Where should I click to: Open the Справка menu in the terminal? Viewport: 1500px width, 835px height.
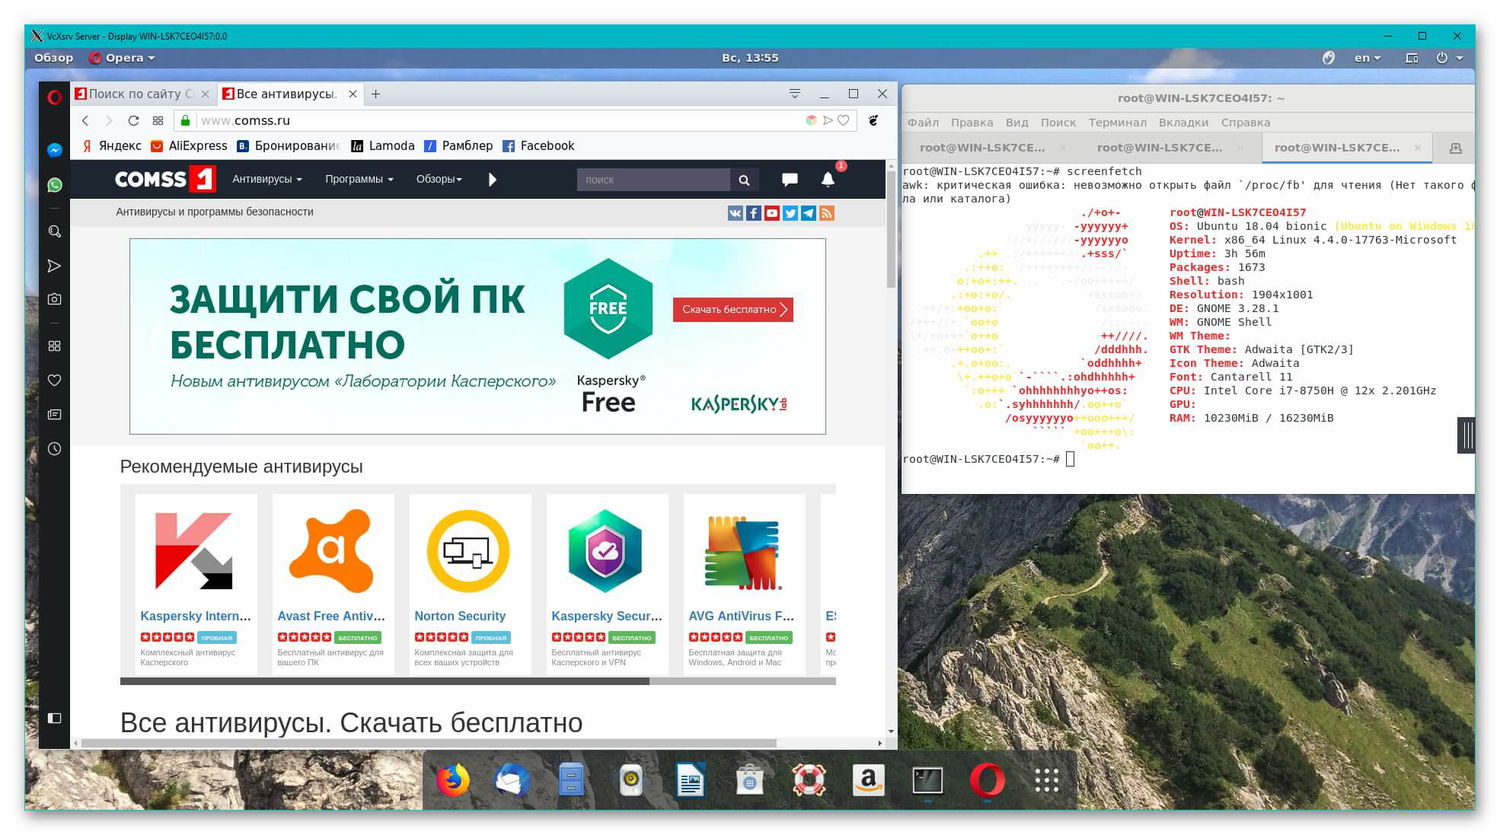[1245, 123]
